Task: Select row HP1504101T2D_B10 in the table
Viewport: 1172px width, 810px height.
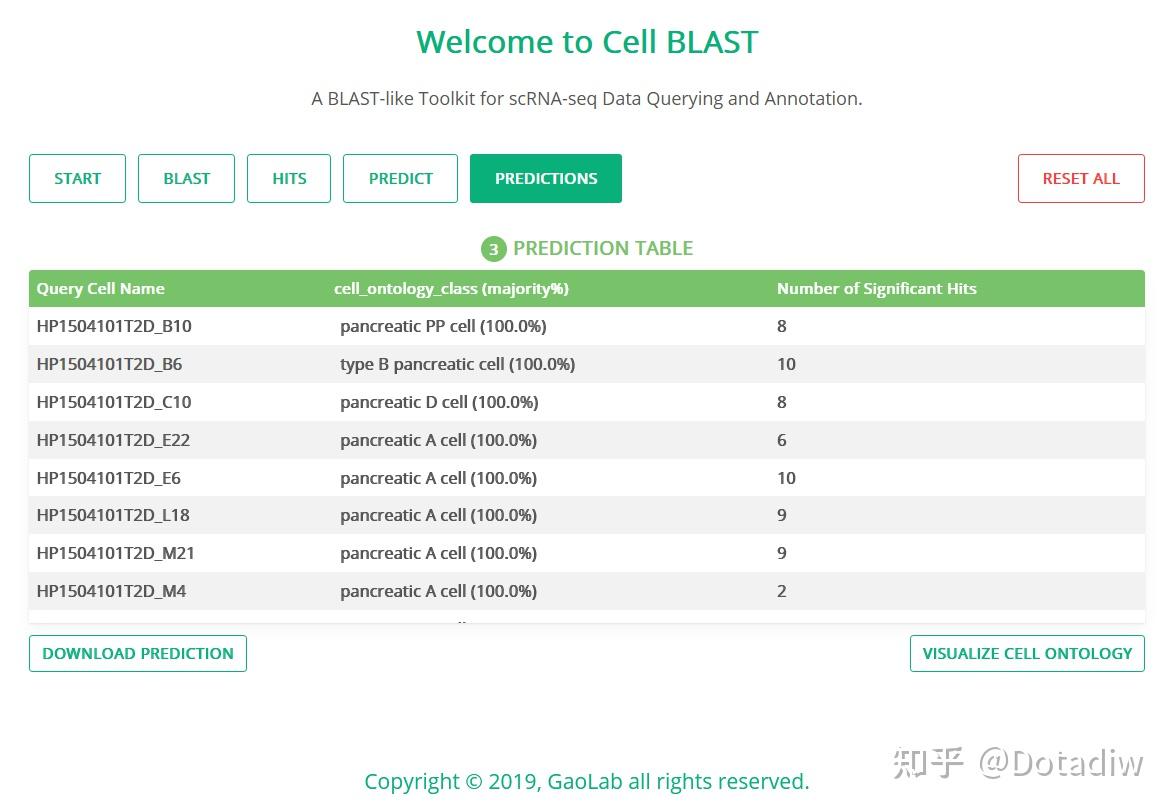Action: (112, 326)
